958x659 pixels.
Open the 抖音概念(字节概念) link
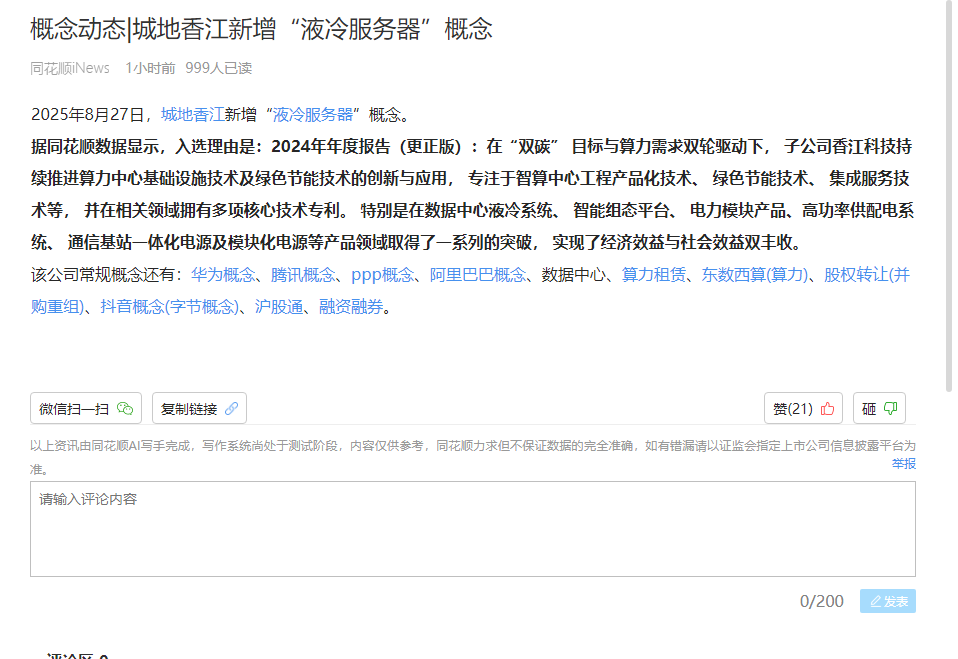pos(169,306)
